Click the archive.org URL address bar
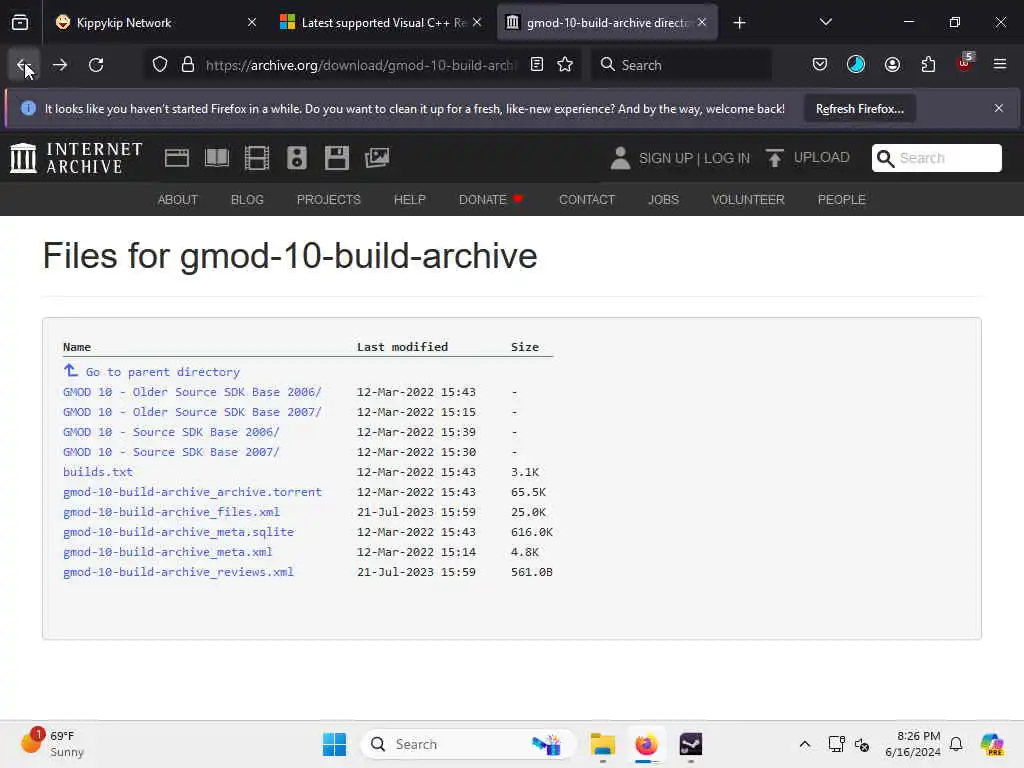 click(360, 65)
